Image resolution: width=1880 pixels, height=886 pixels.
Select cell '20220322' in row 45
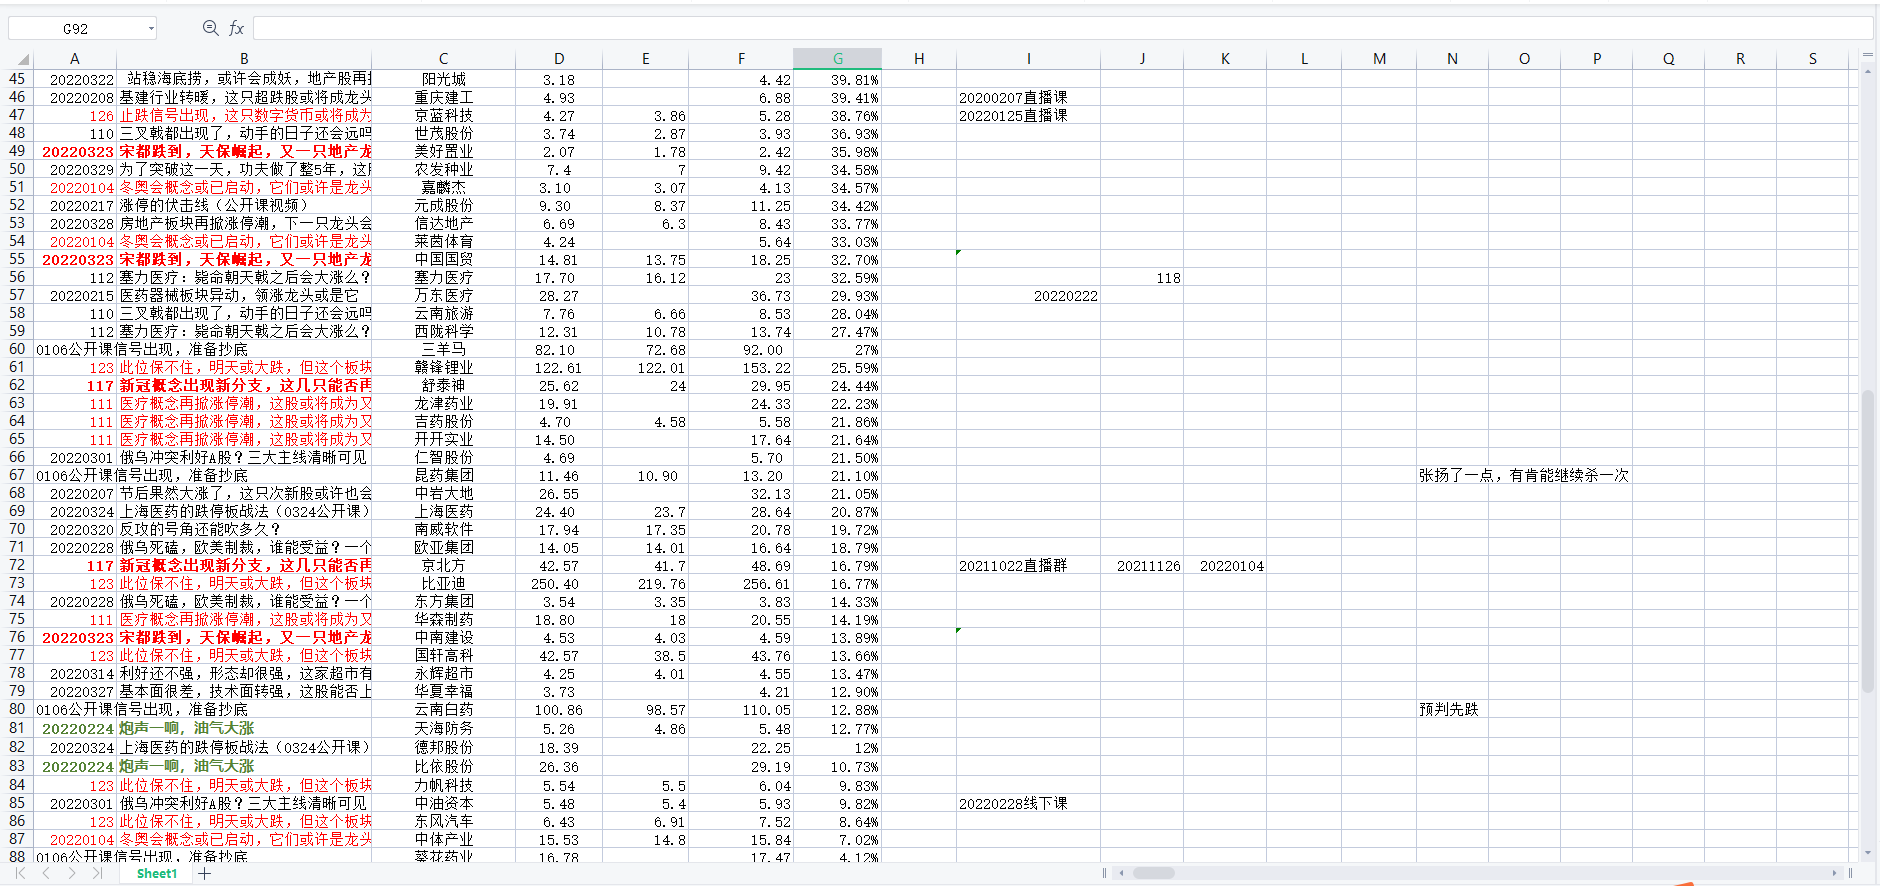pos(75,79)
